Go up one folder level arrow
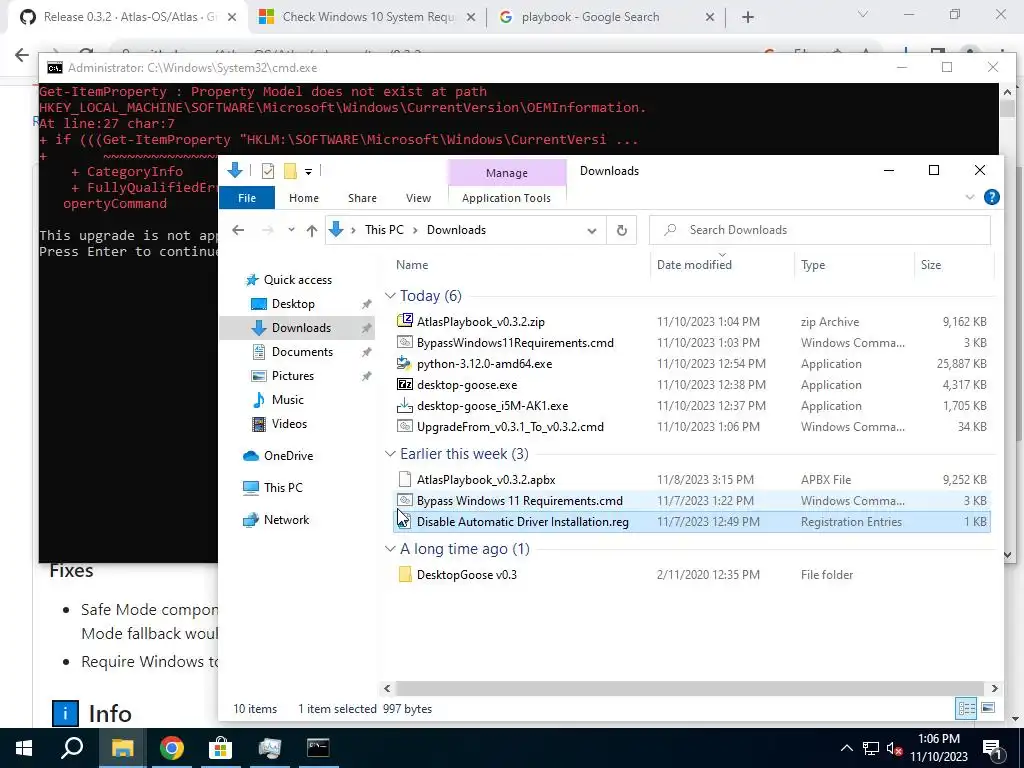This screenshot has width=1024, height=768. pyautogui.click(x=312, y=231)
